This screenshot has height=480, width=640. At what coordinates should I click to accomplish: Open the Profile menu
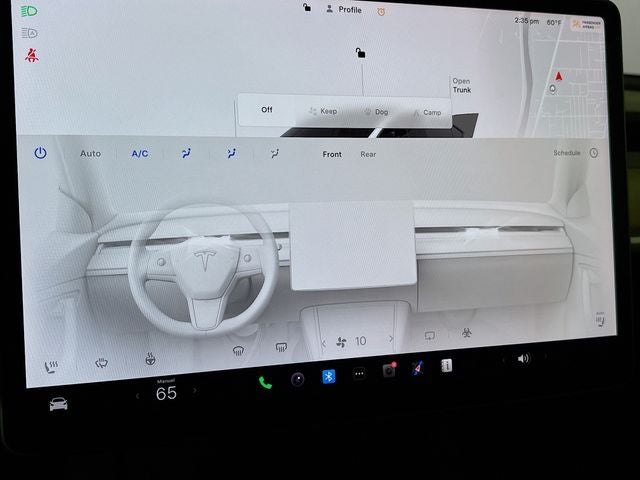(344, 9)
